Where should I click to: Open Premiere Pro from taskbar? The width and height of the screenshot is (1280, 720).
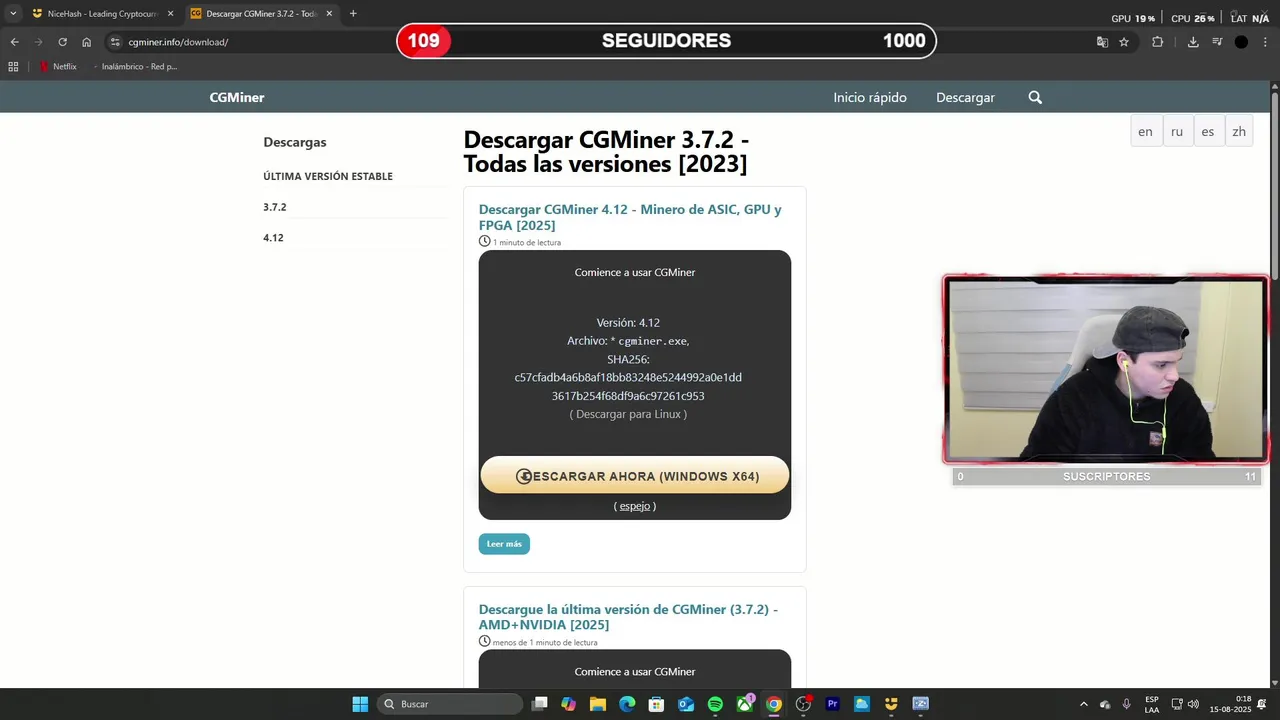(x=832, y=704)
